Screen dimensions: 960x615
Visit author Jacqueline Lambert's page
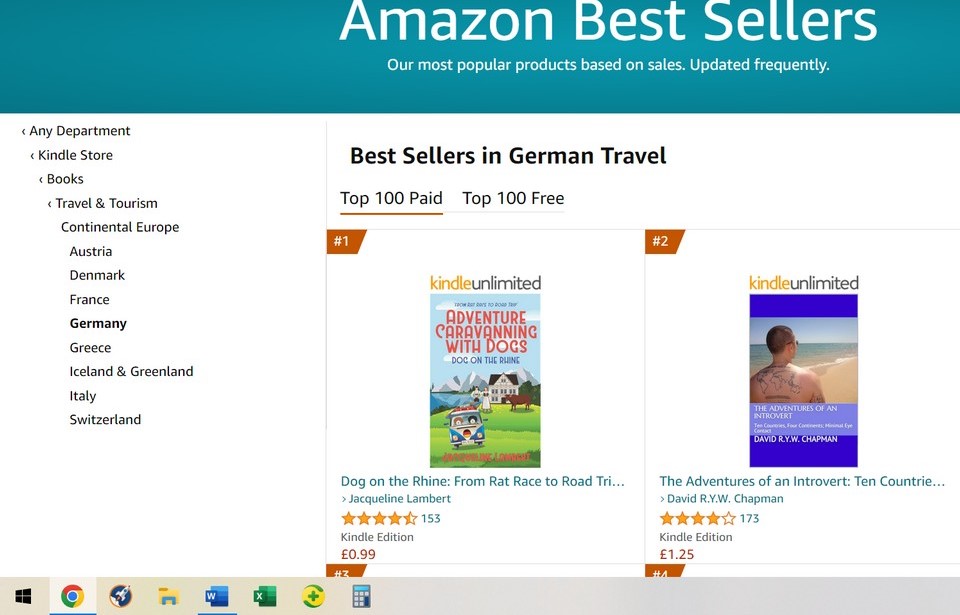(x=399, y=498)
